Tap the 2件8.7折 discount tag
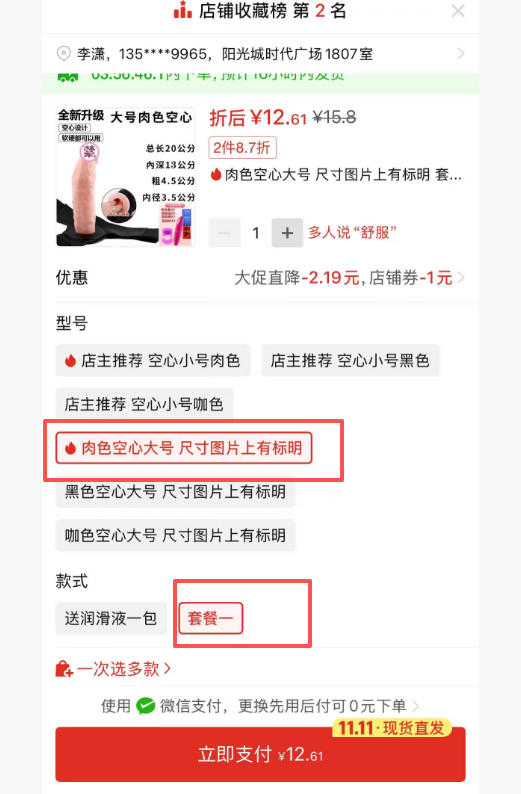The height and width of the screenshot is (794, 521). coord(243,148)
